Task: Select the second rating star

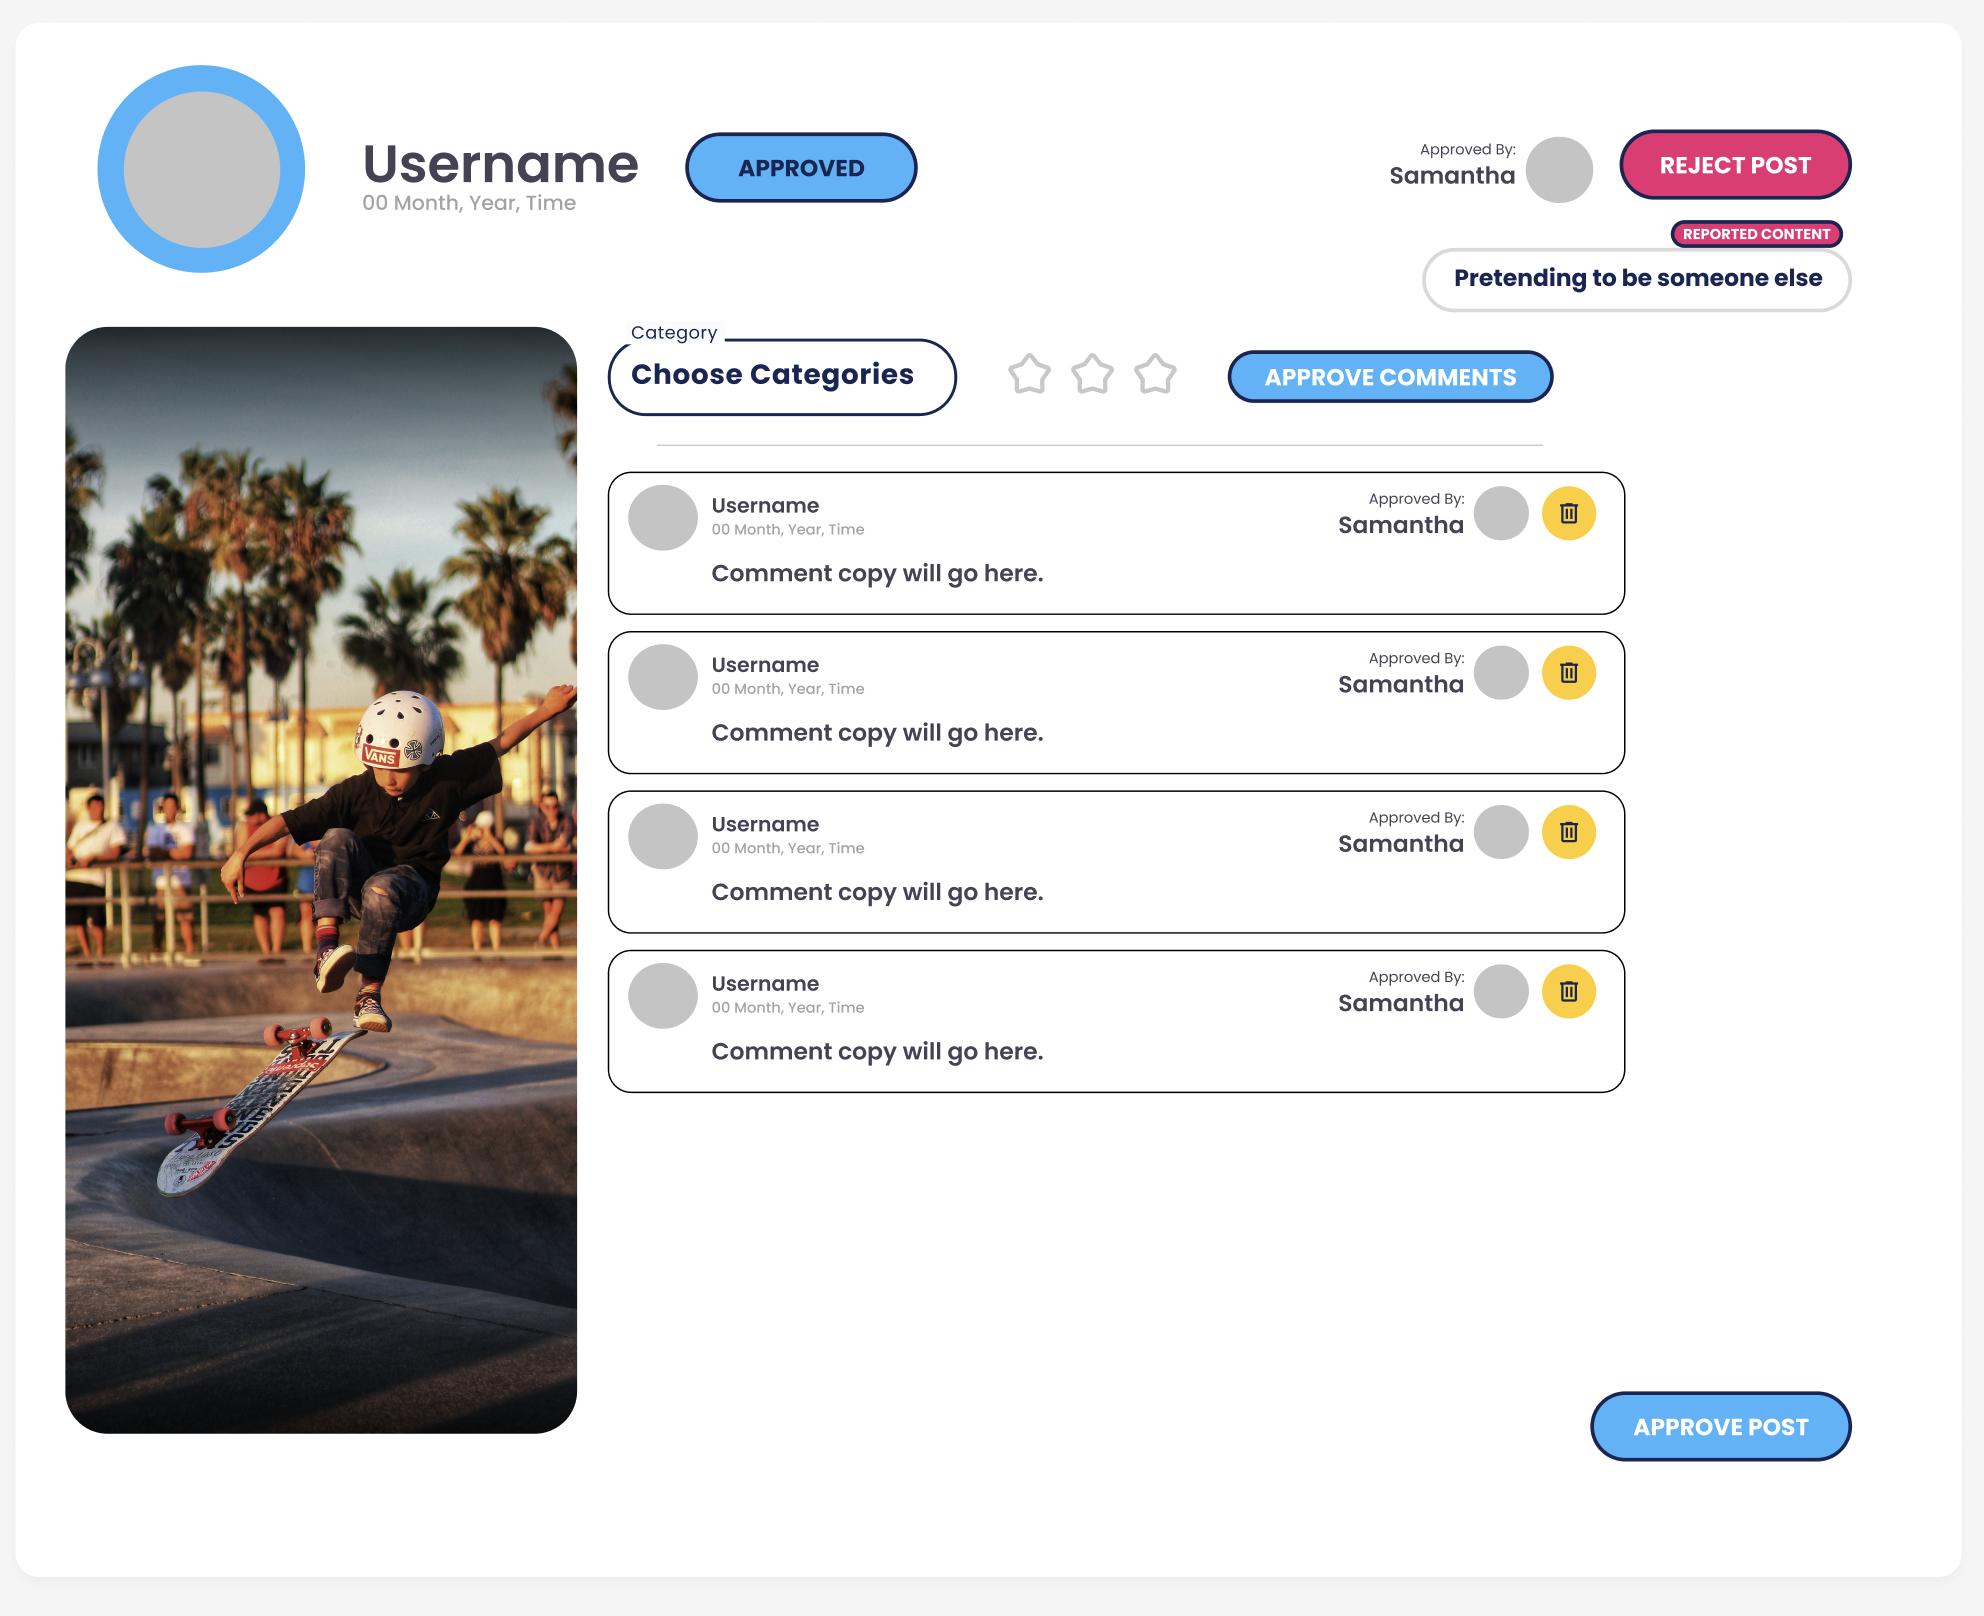Action: point(1092,375)
